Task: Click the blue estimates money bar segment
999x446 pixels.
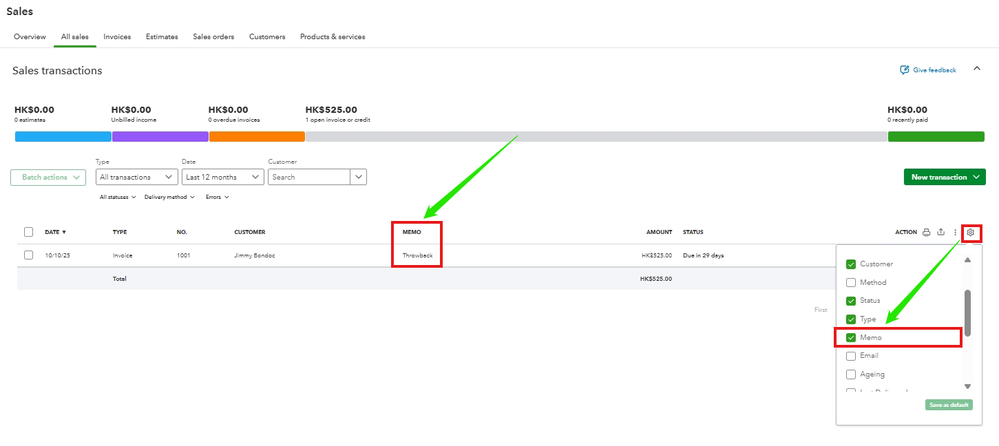Action: [63, 136]
